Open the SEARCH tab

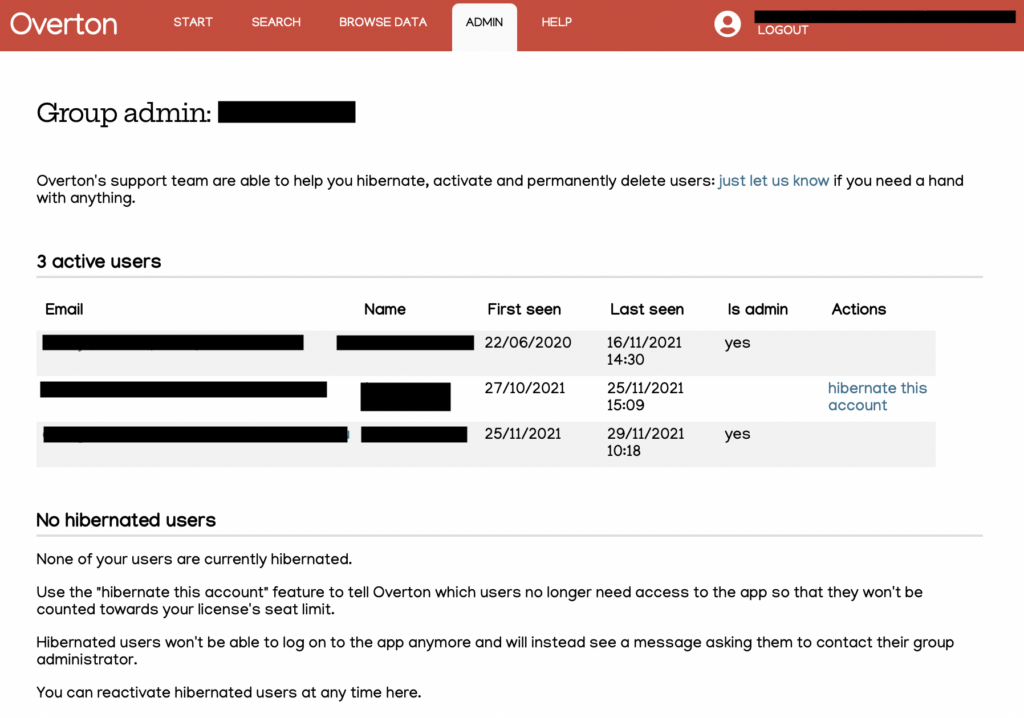pos(276,22)
